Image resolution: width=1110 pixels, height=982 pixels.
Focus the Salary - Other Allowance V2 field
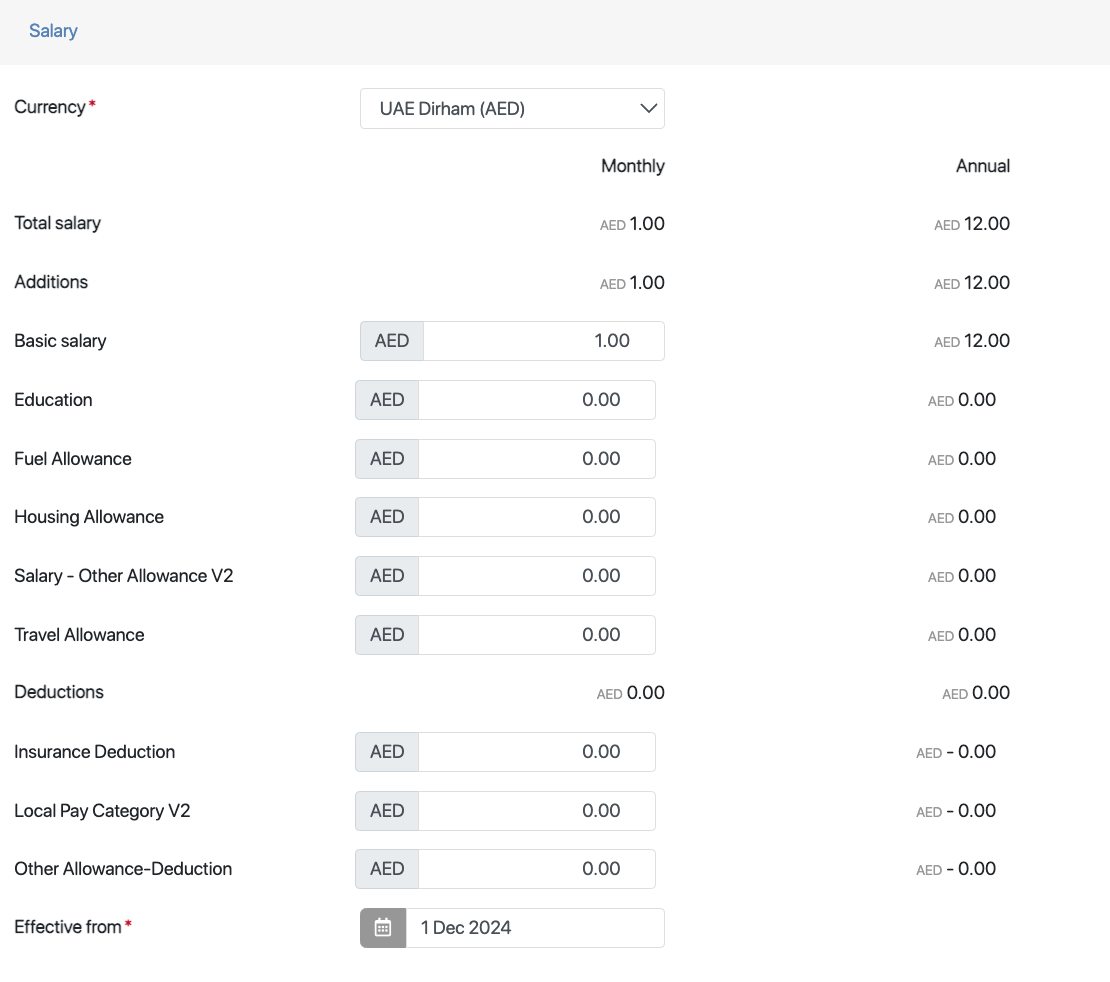[536, 576]
